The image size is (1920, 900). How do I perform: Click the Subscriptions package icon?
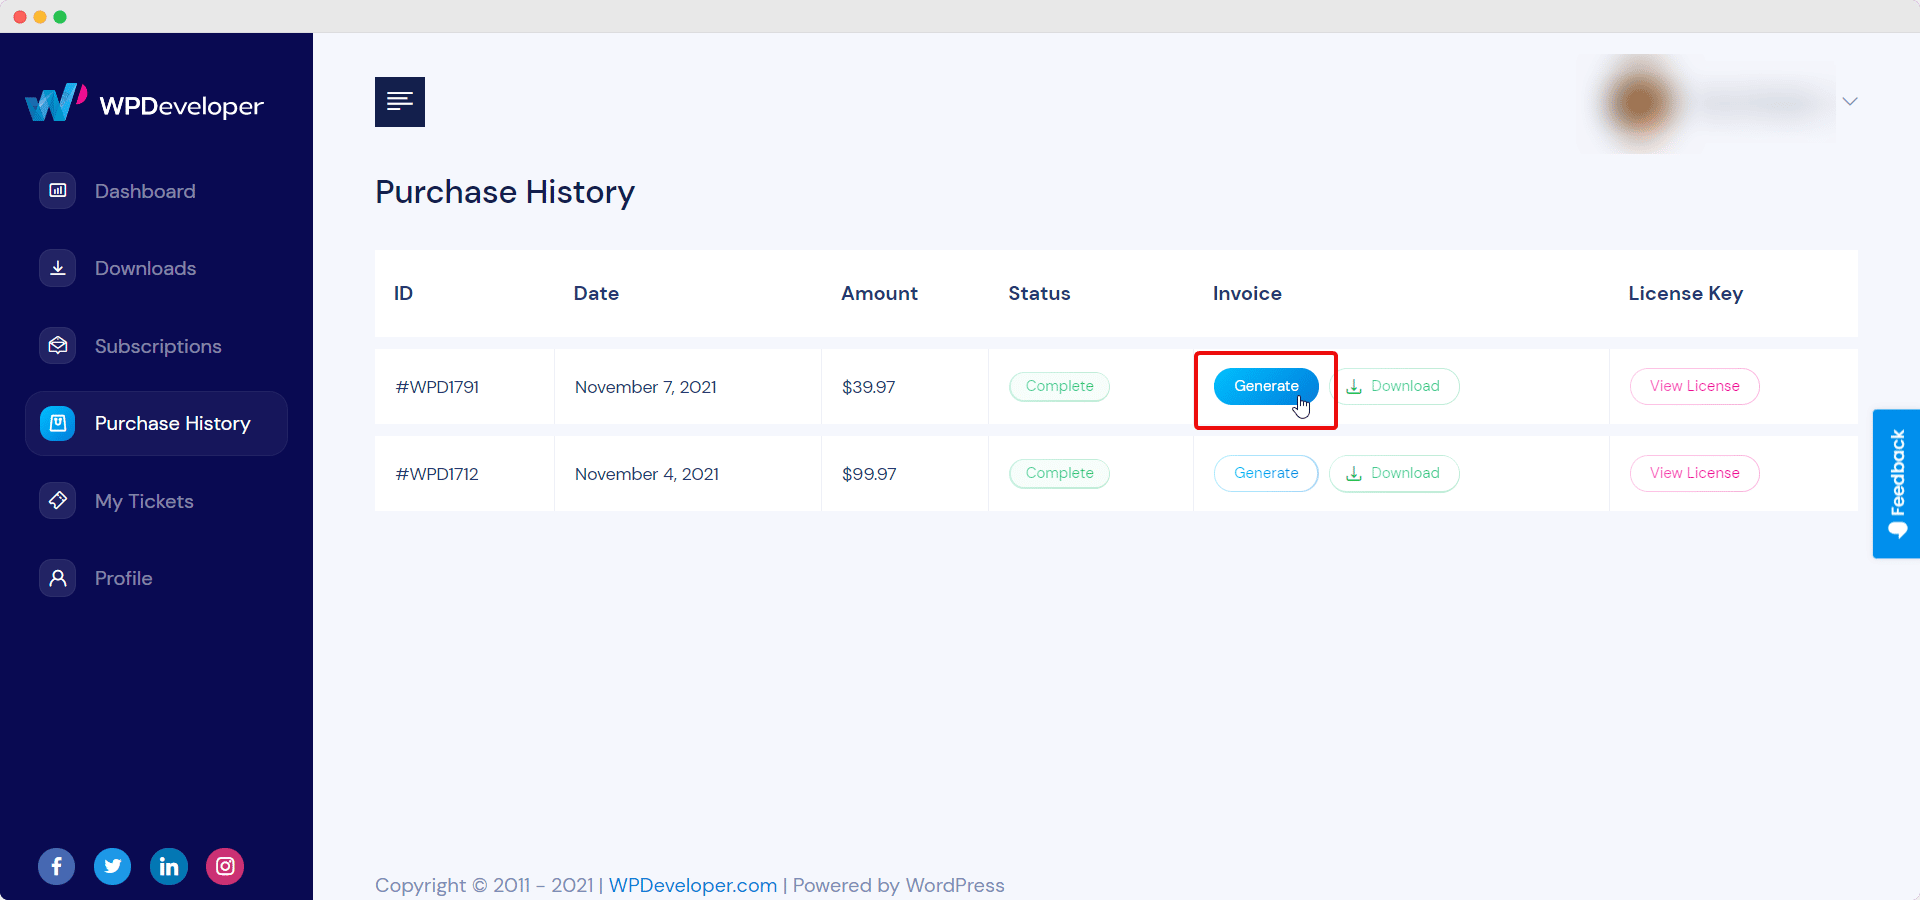coord(57,345)
